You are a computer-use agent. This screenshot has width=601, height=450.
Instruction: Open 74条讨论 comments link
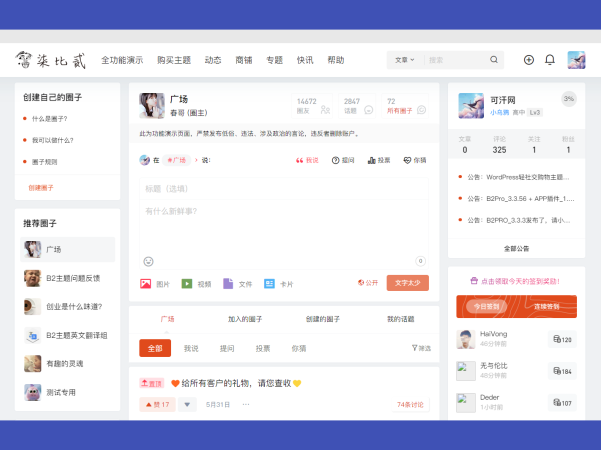pyautogui.click(x=410, y=404)
